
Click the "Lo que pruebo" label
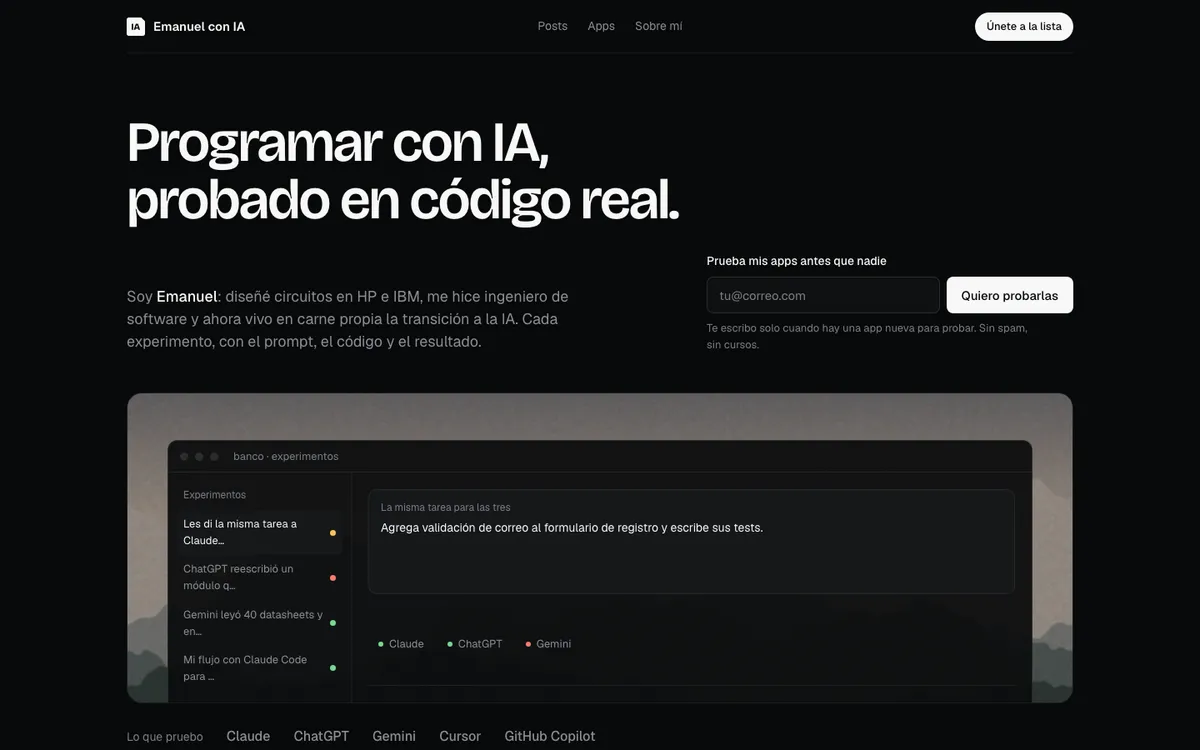tap(165, 737)
